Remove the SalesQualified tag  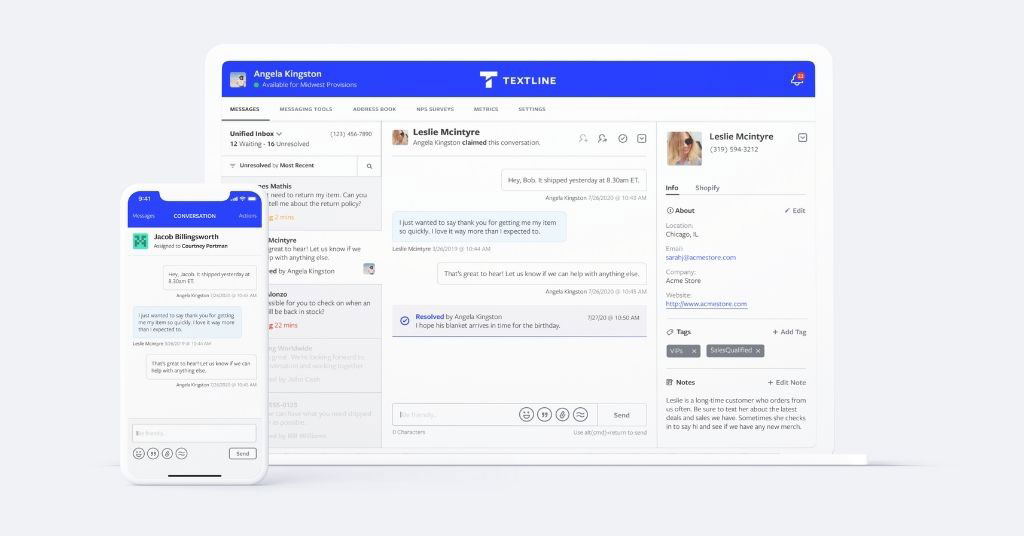tap(758, 351)
